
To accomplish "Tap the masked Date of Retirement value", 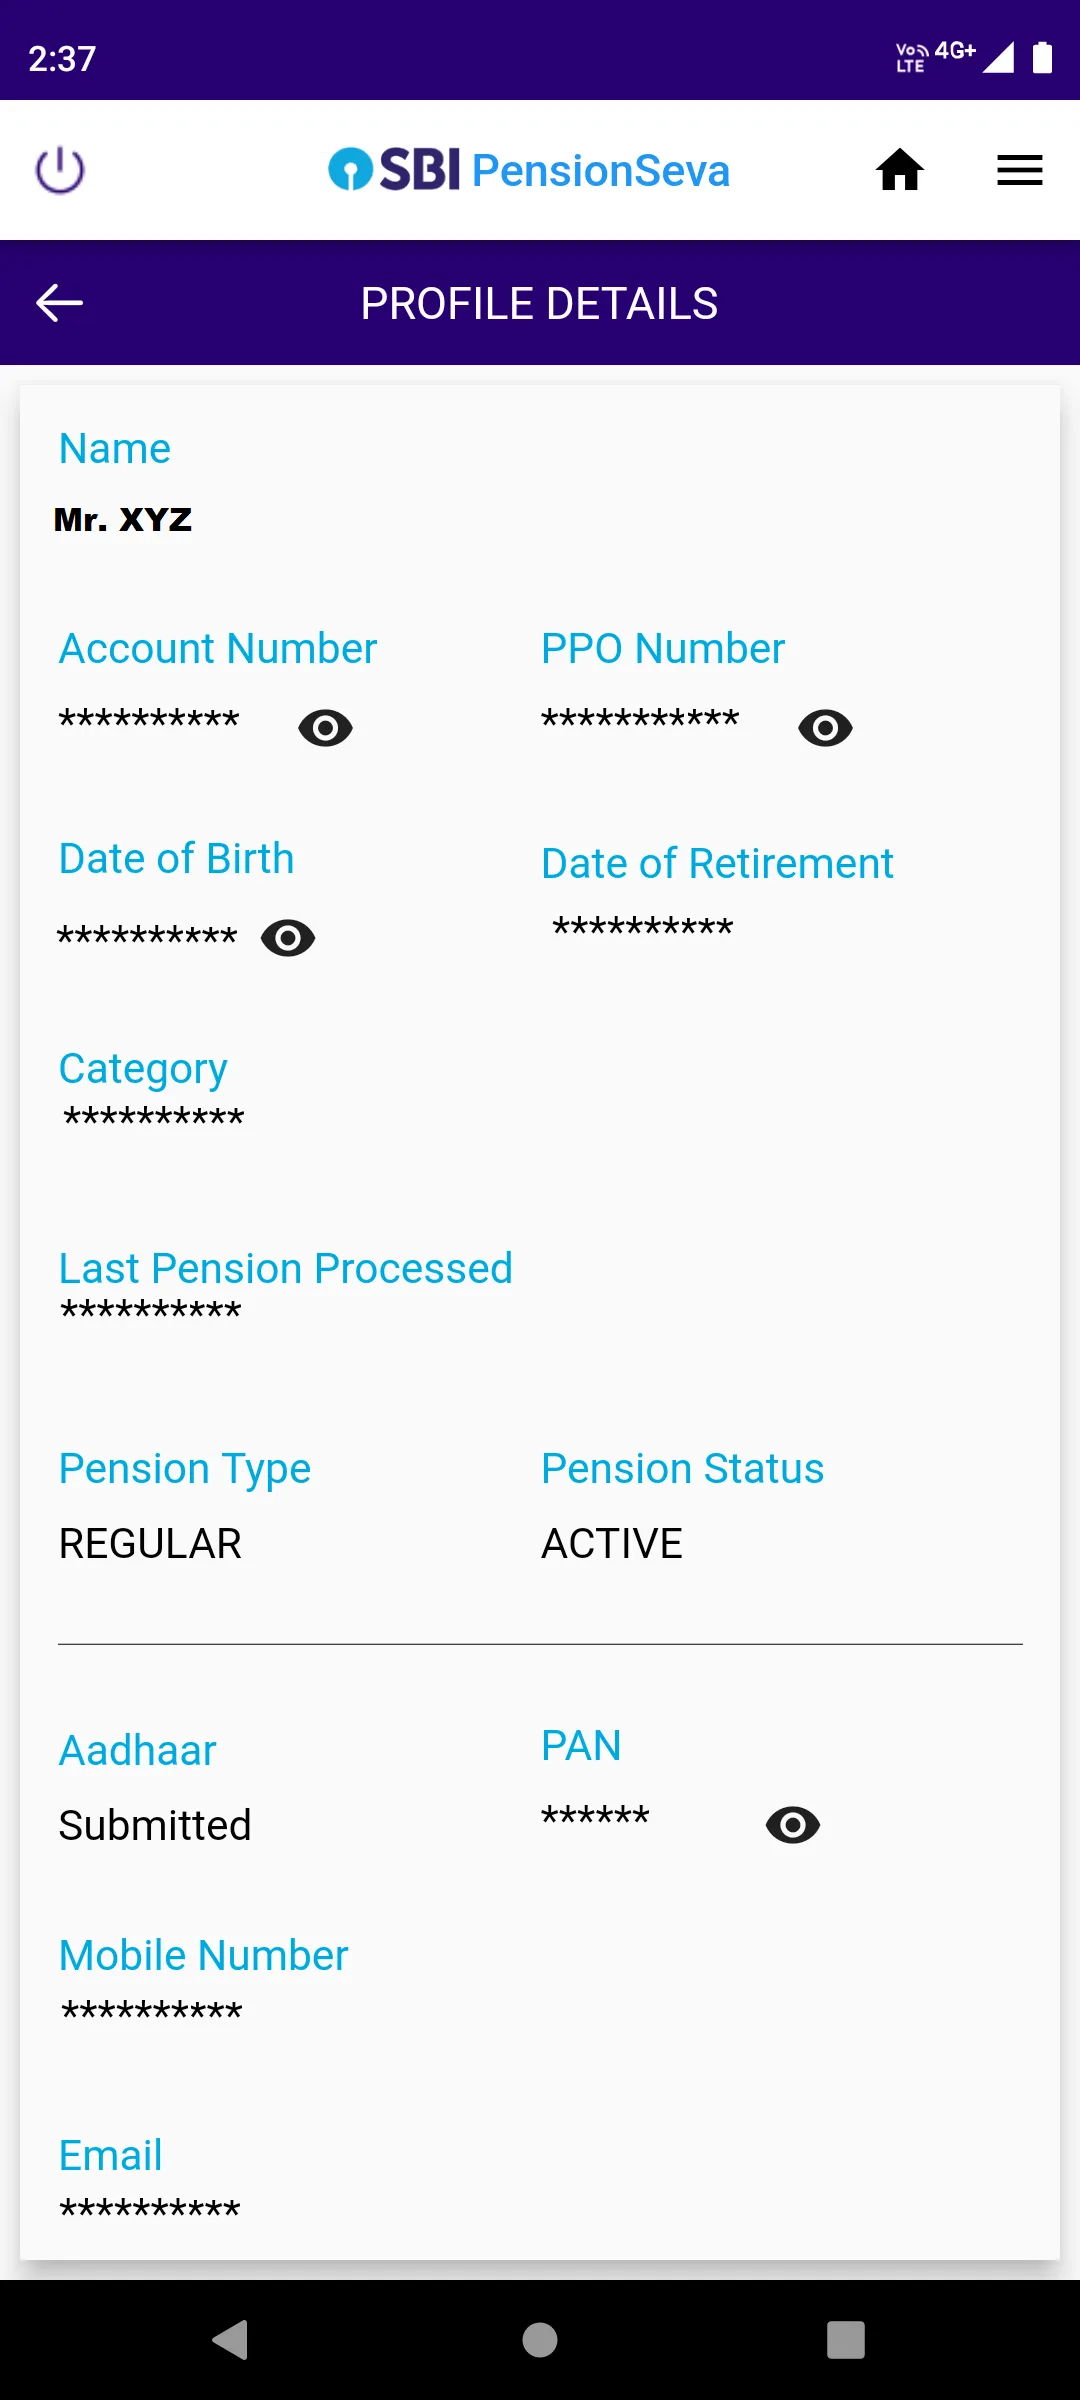I will [x=643, y=928].
